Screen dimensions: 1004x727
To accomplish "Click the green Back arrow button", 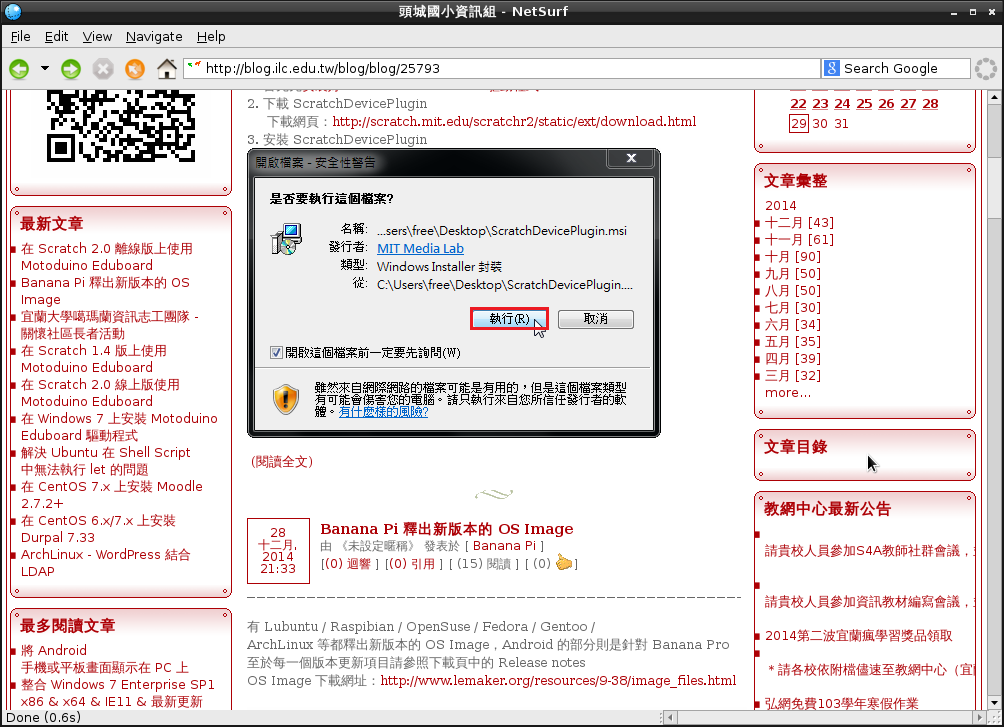I will coord(19,69).
